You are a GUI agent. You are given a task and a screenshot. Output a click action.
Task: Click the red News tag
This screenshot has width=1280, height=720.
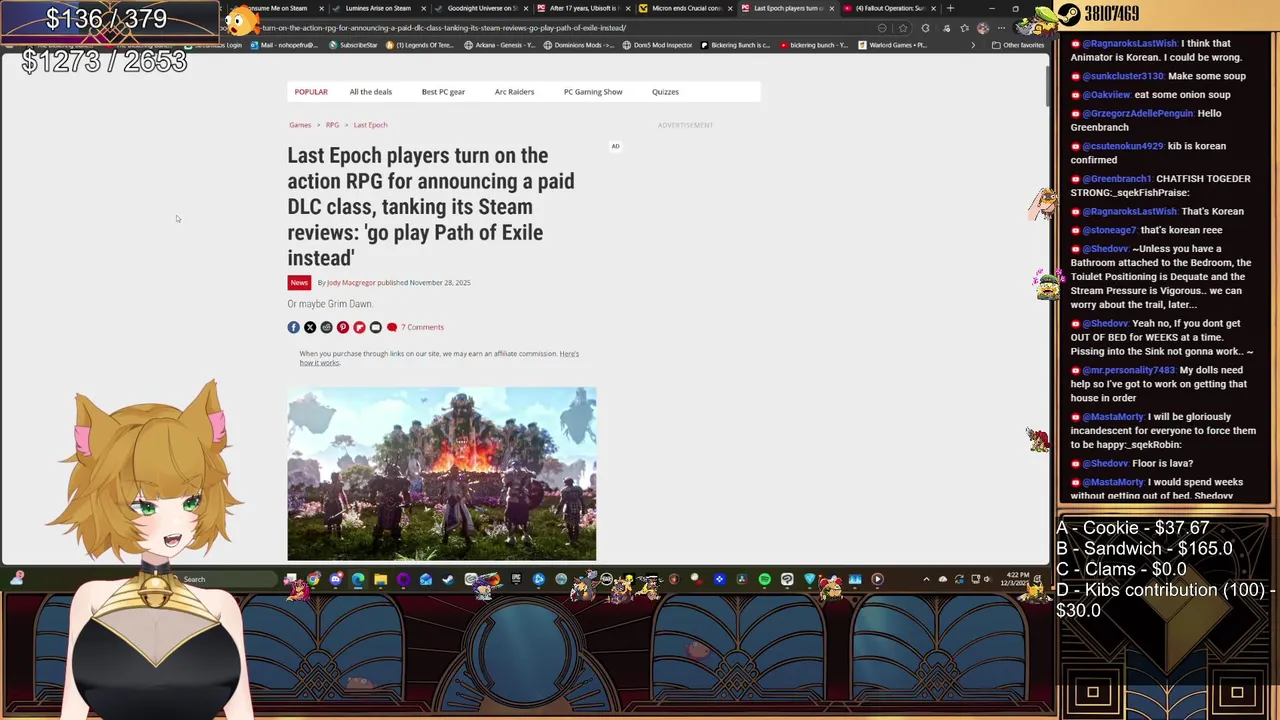coord(299,283)
